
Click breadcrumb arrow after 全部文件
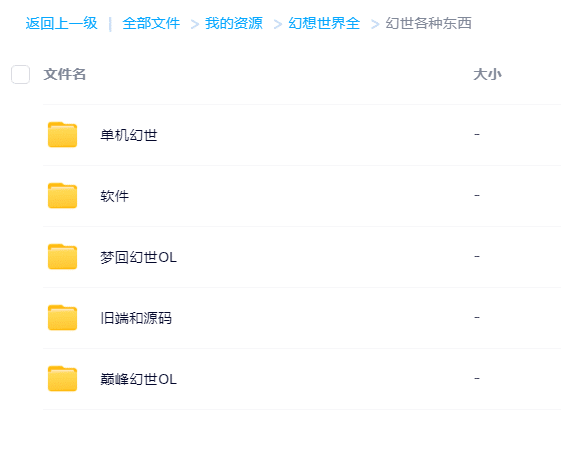click(195, 24)
